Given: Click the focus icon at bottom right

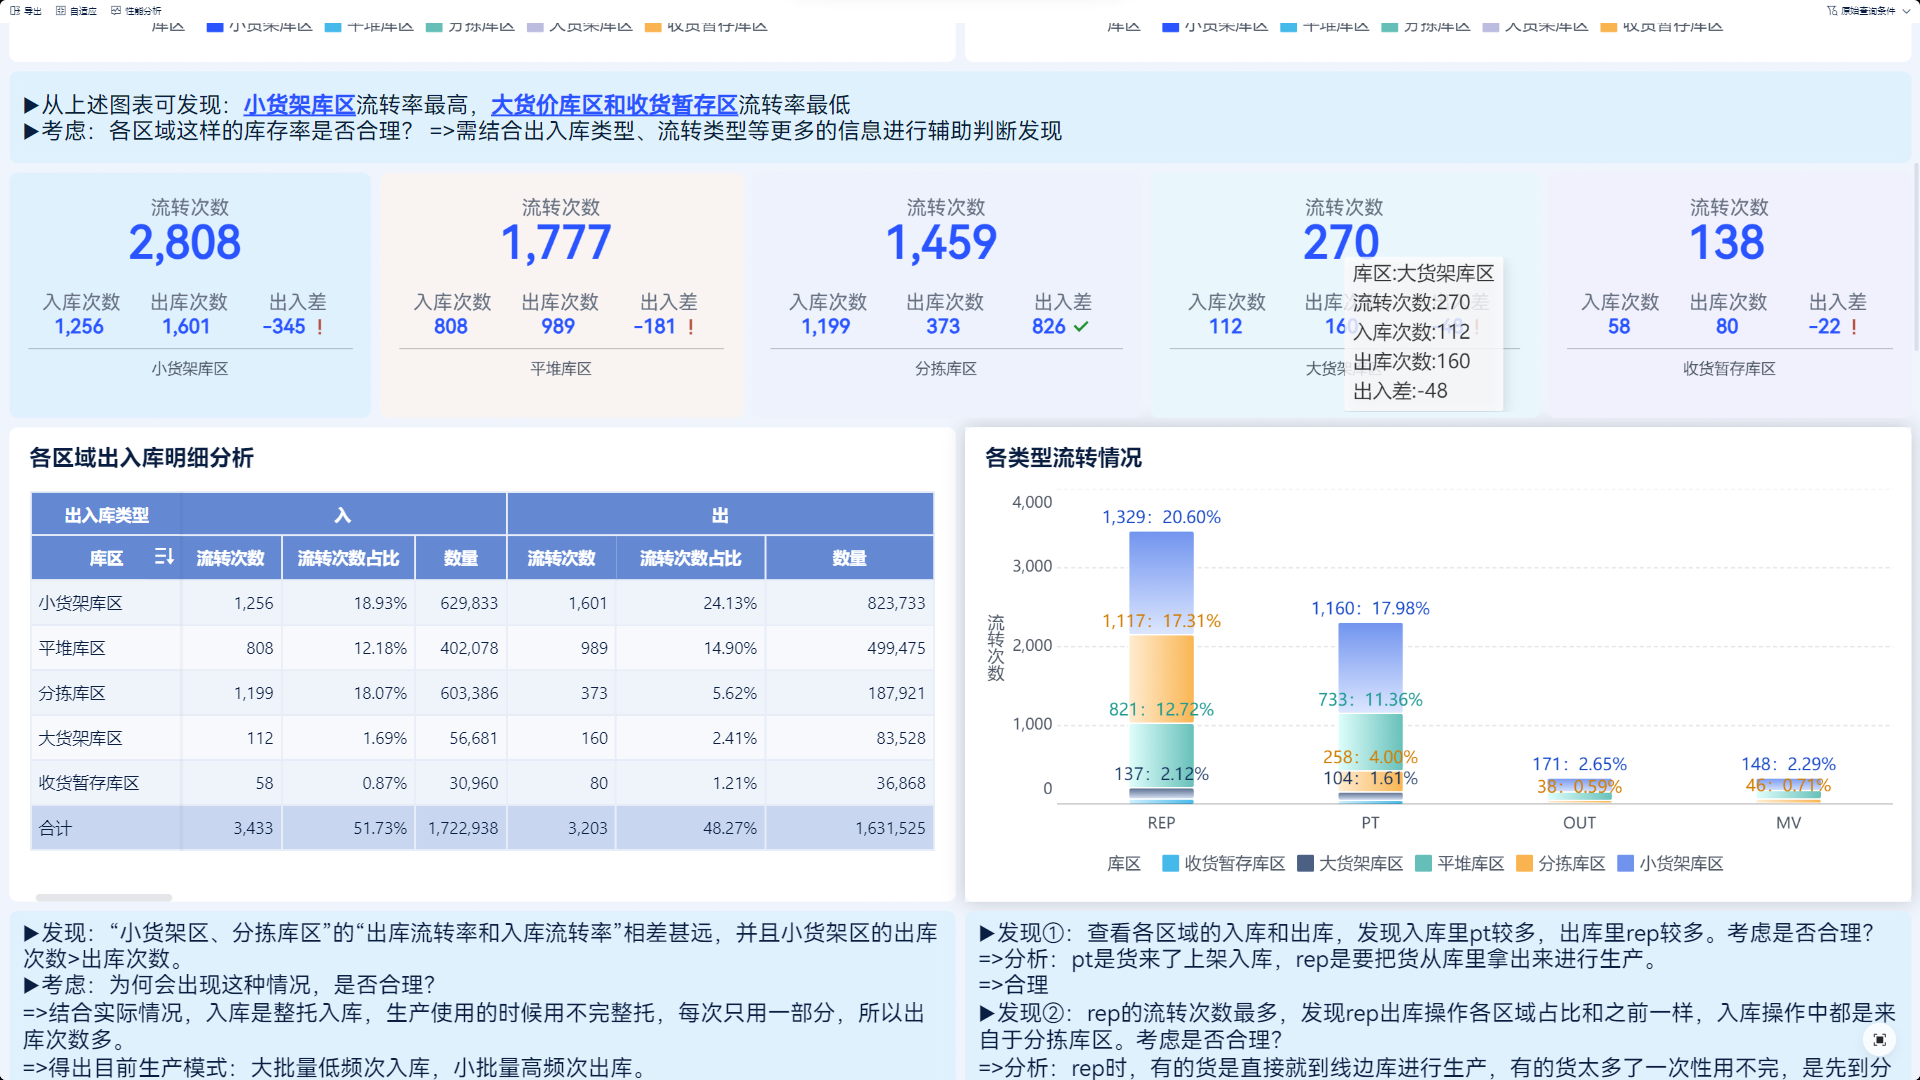Looking at the screenshot, I should [1880, 1040].
